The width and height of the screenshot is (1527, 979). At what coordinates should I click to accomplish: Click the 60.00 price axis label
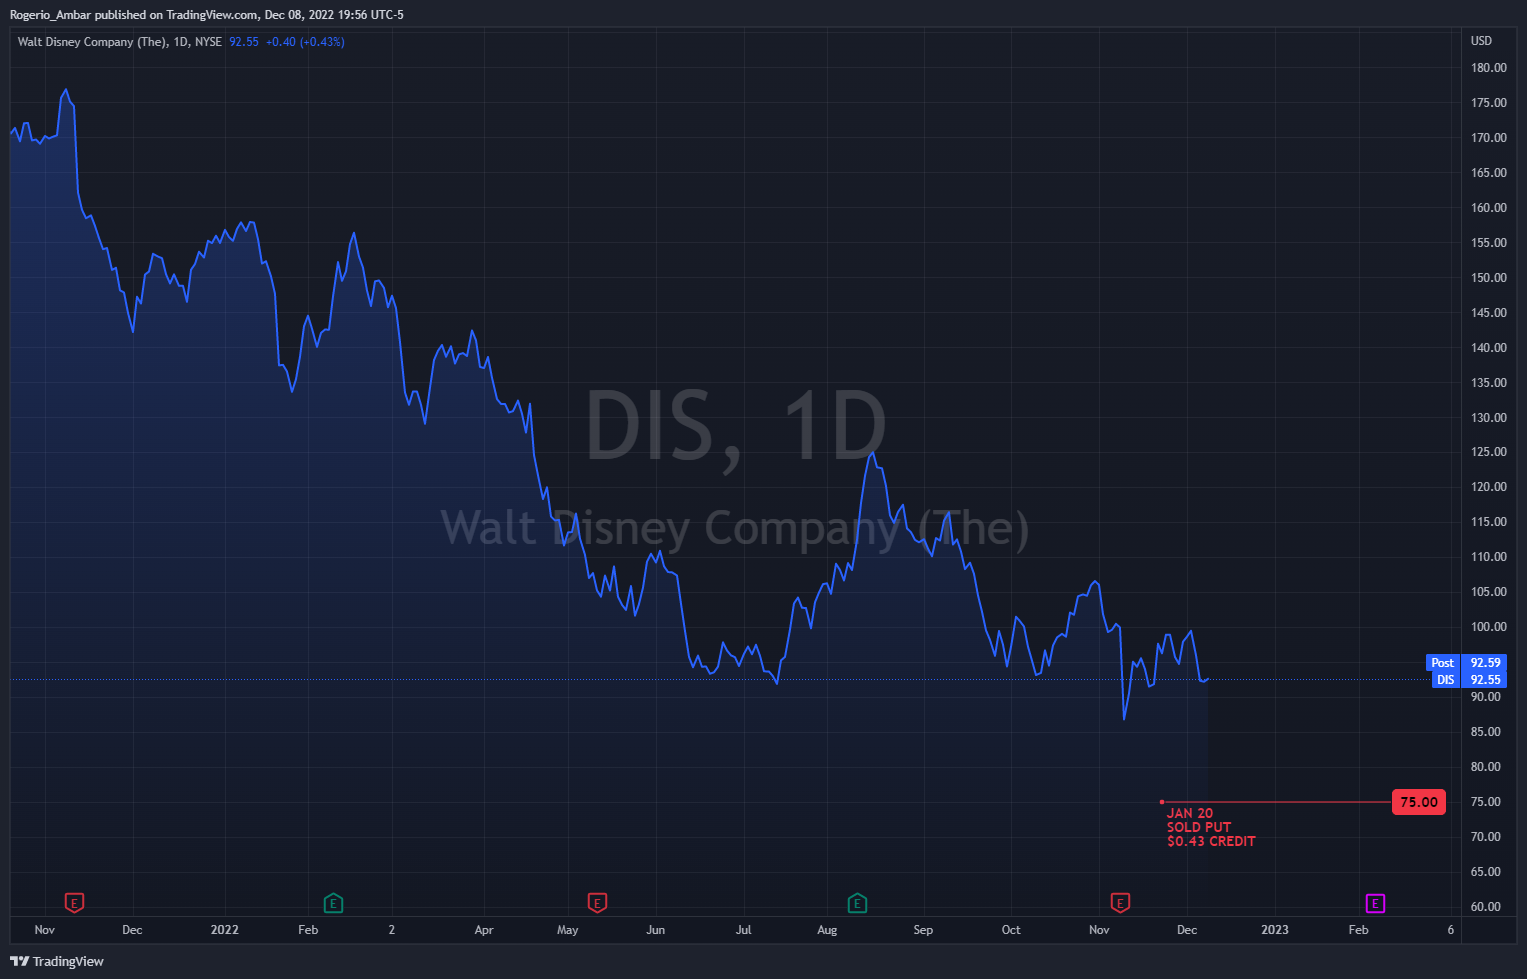click(x=1488, y=907)
